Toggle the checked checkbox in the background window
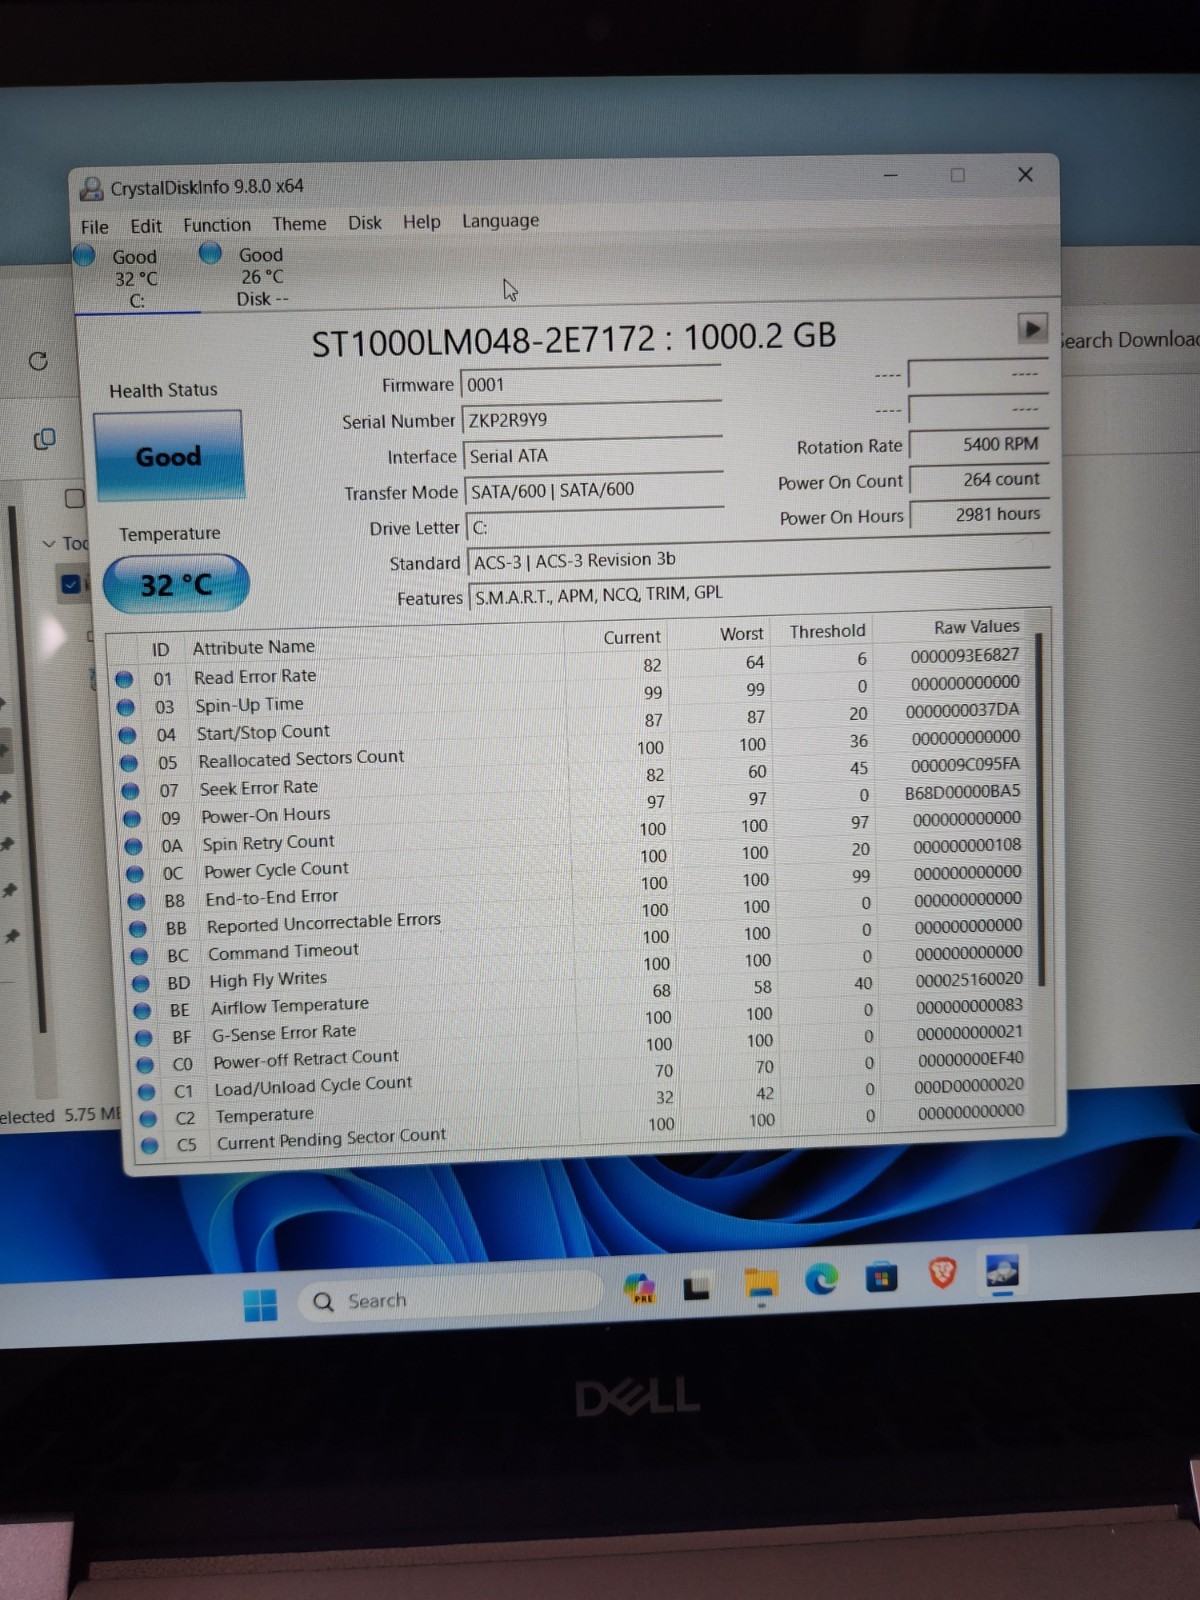The image size is (1200, 1600). tap(71, 584)
